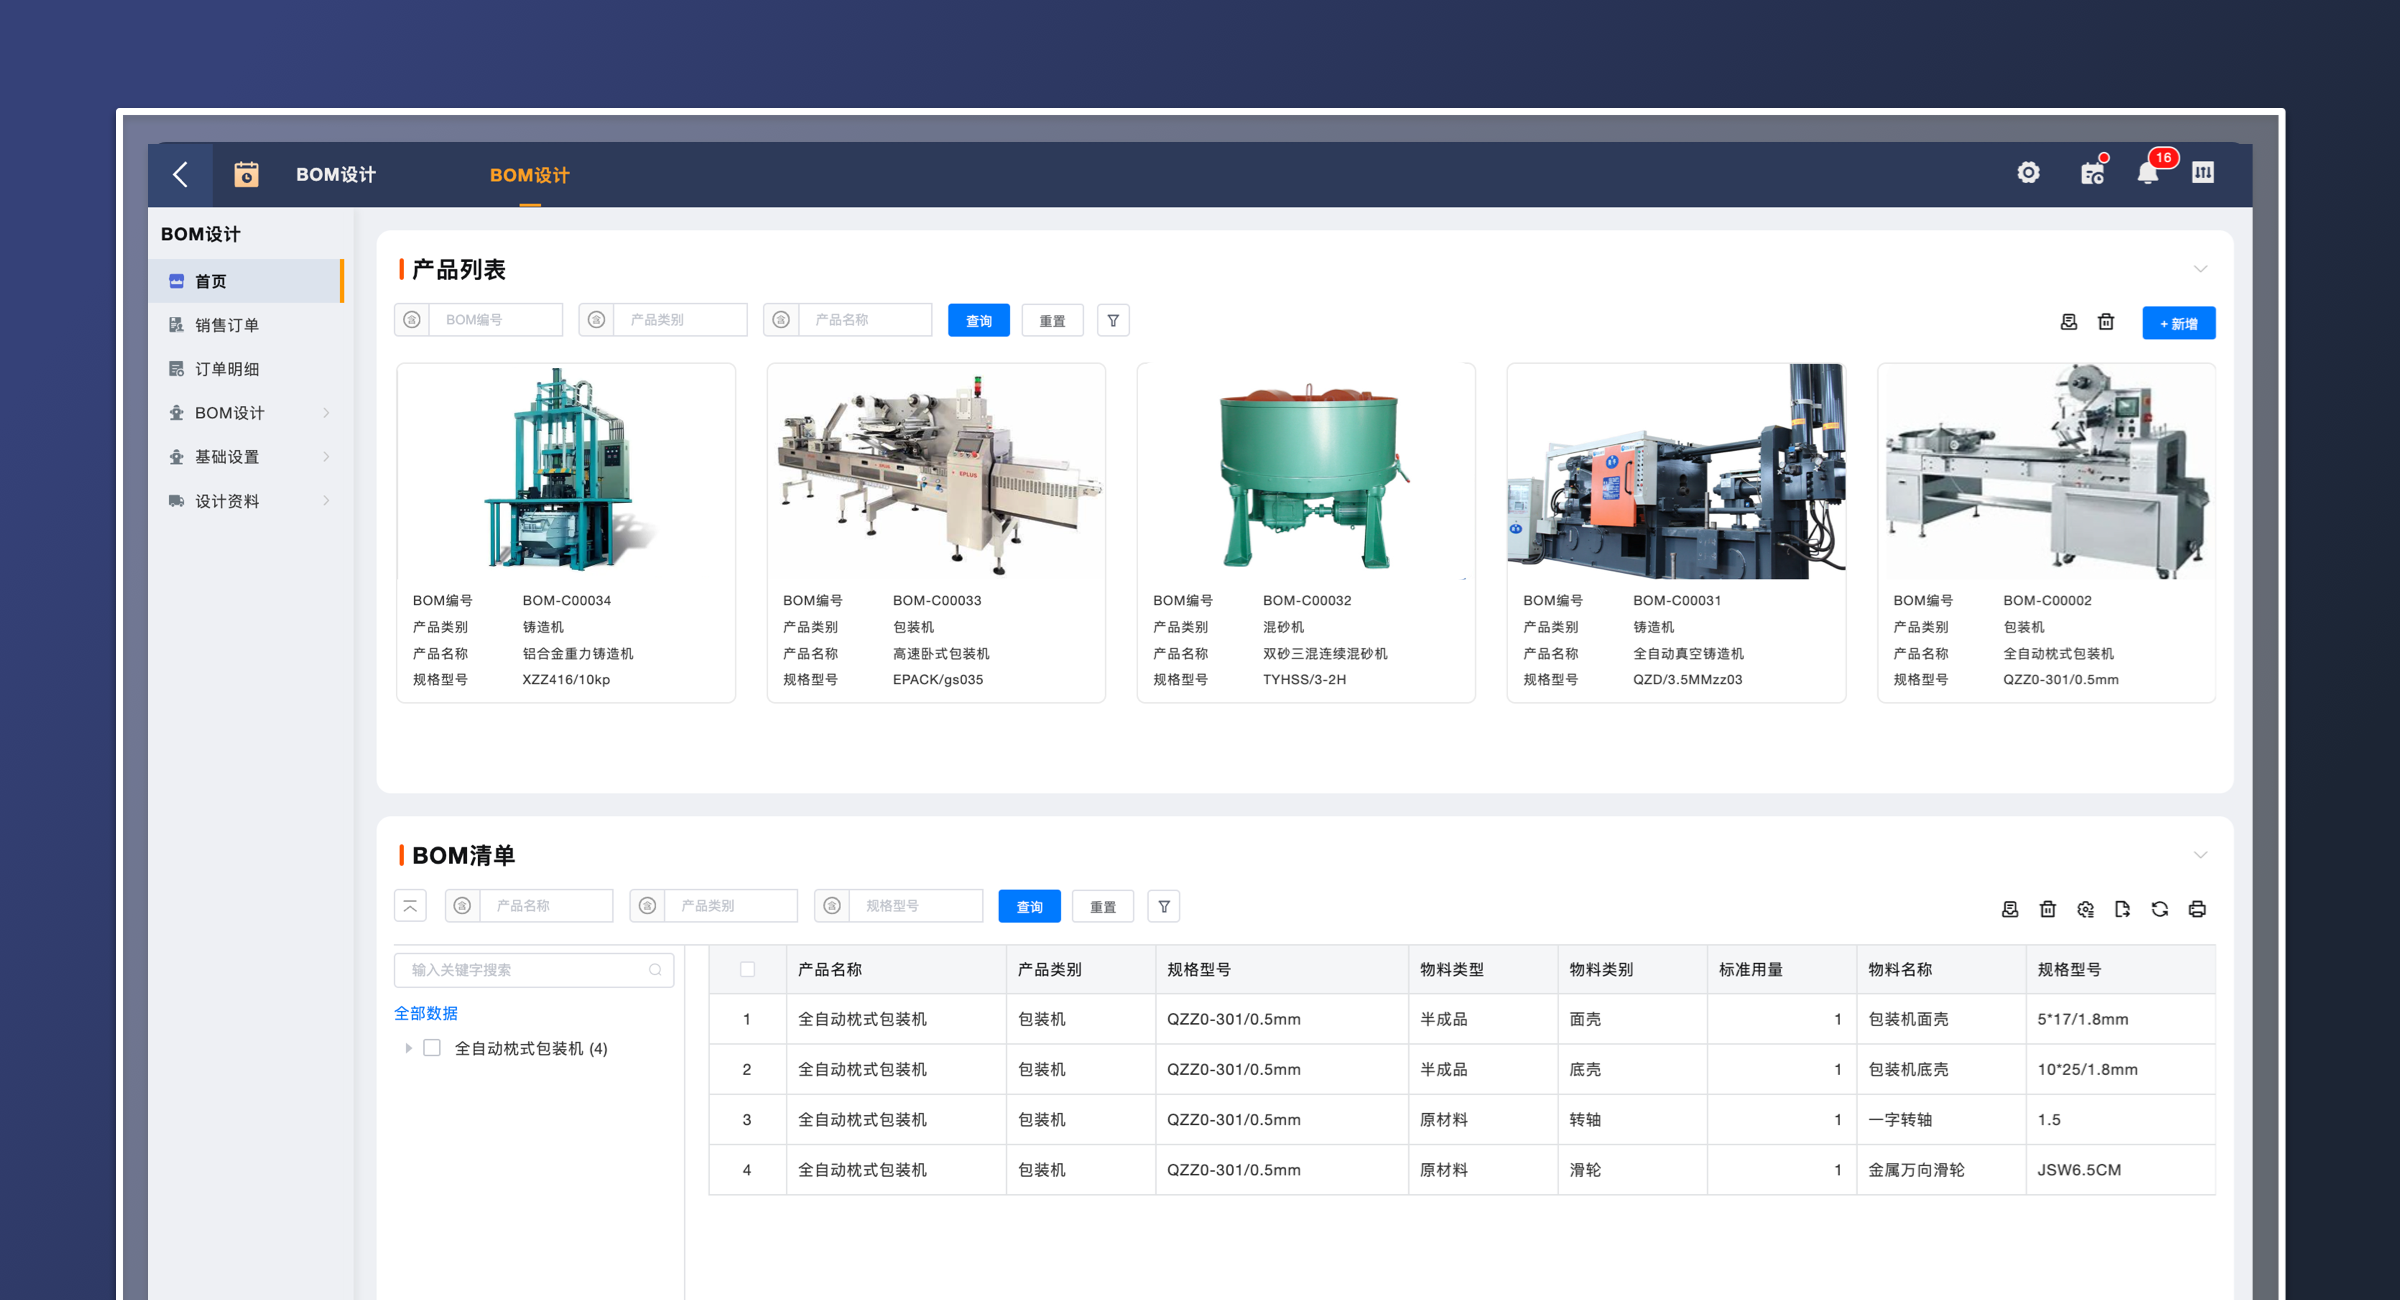Click 全部数据 link in tree panel
2400x1300 pixels.
point(426,1013)
